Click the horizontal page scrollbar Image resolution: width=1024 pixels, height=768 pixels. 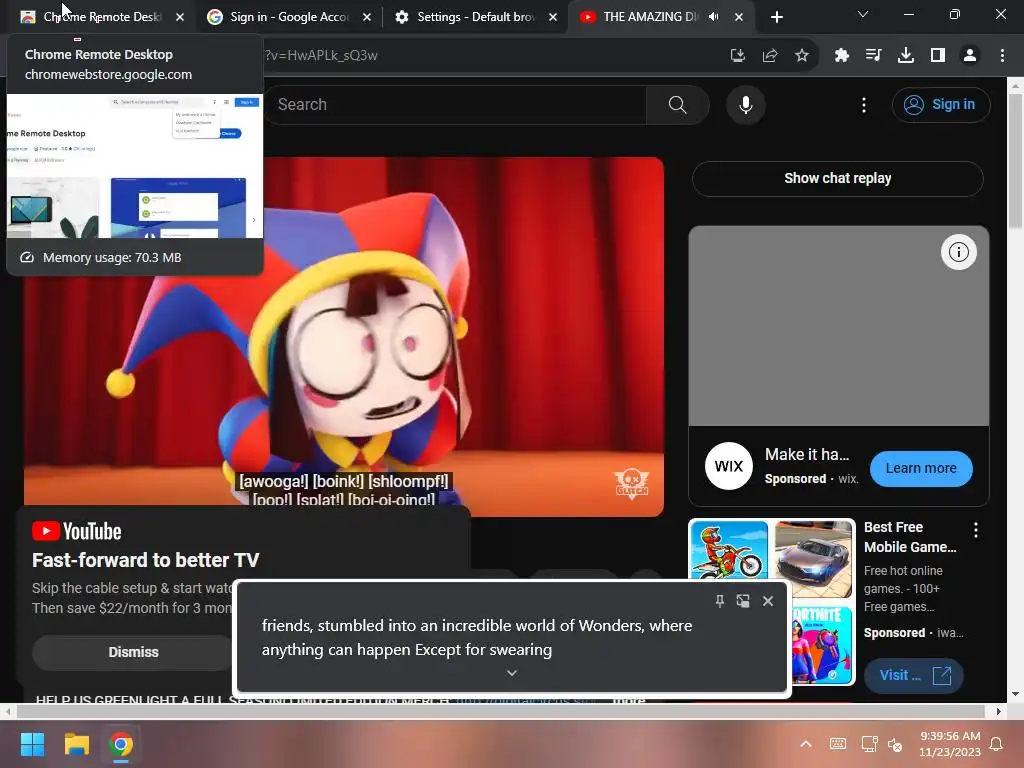(x=500, y=711)
